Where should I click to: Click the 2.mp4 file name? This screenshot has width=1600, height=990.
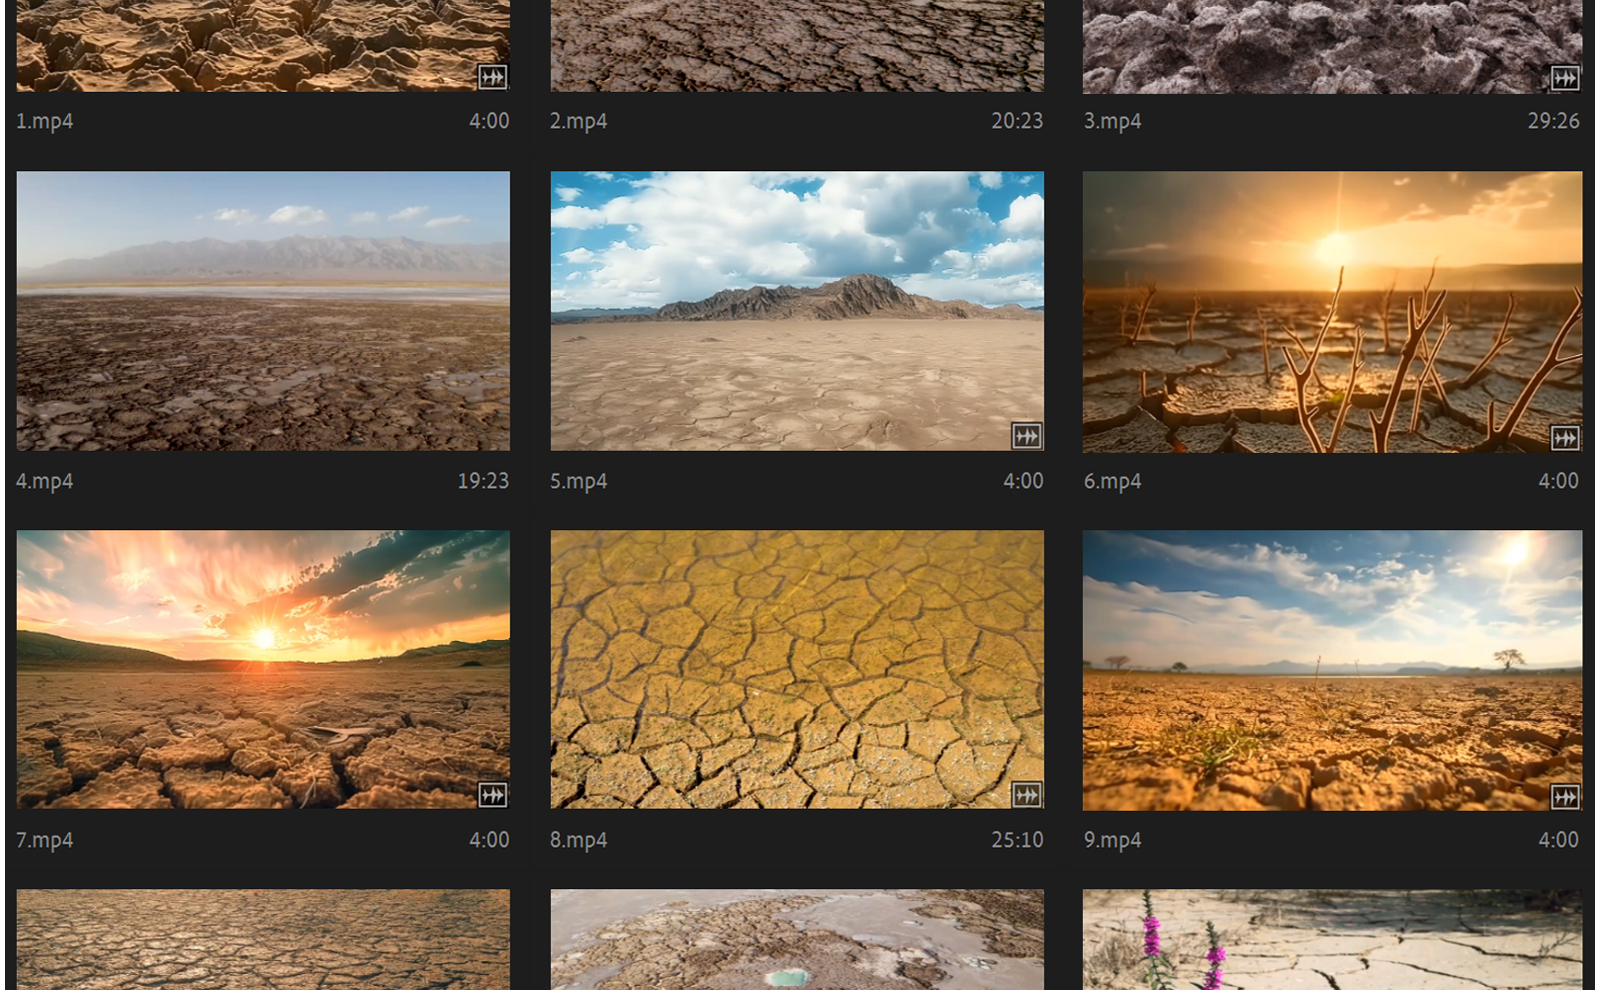tap(579, 122)
